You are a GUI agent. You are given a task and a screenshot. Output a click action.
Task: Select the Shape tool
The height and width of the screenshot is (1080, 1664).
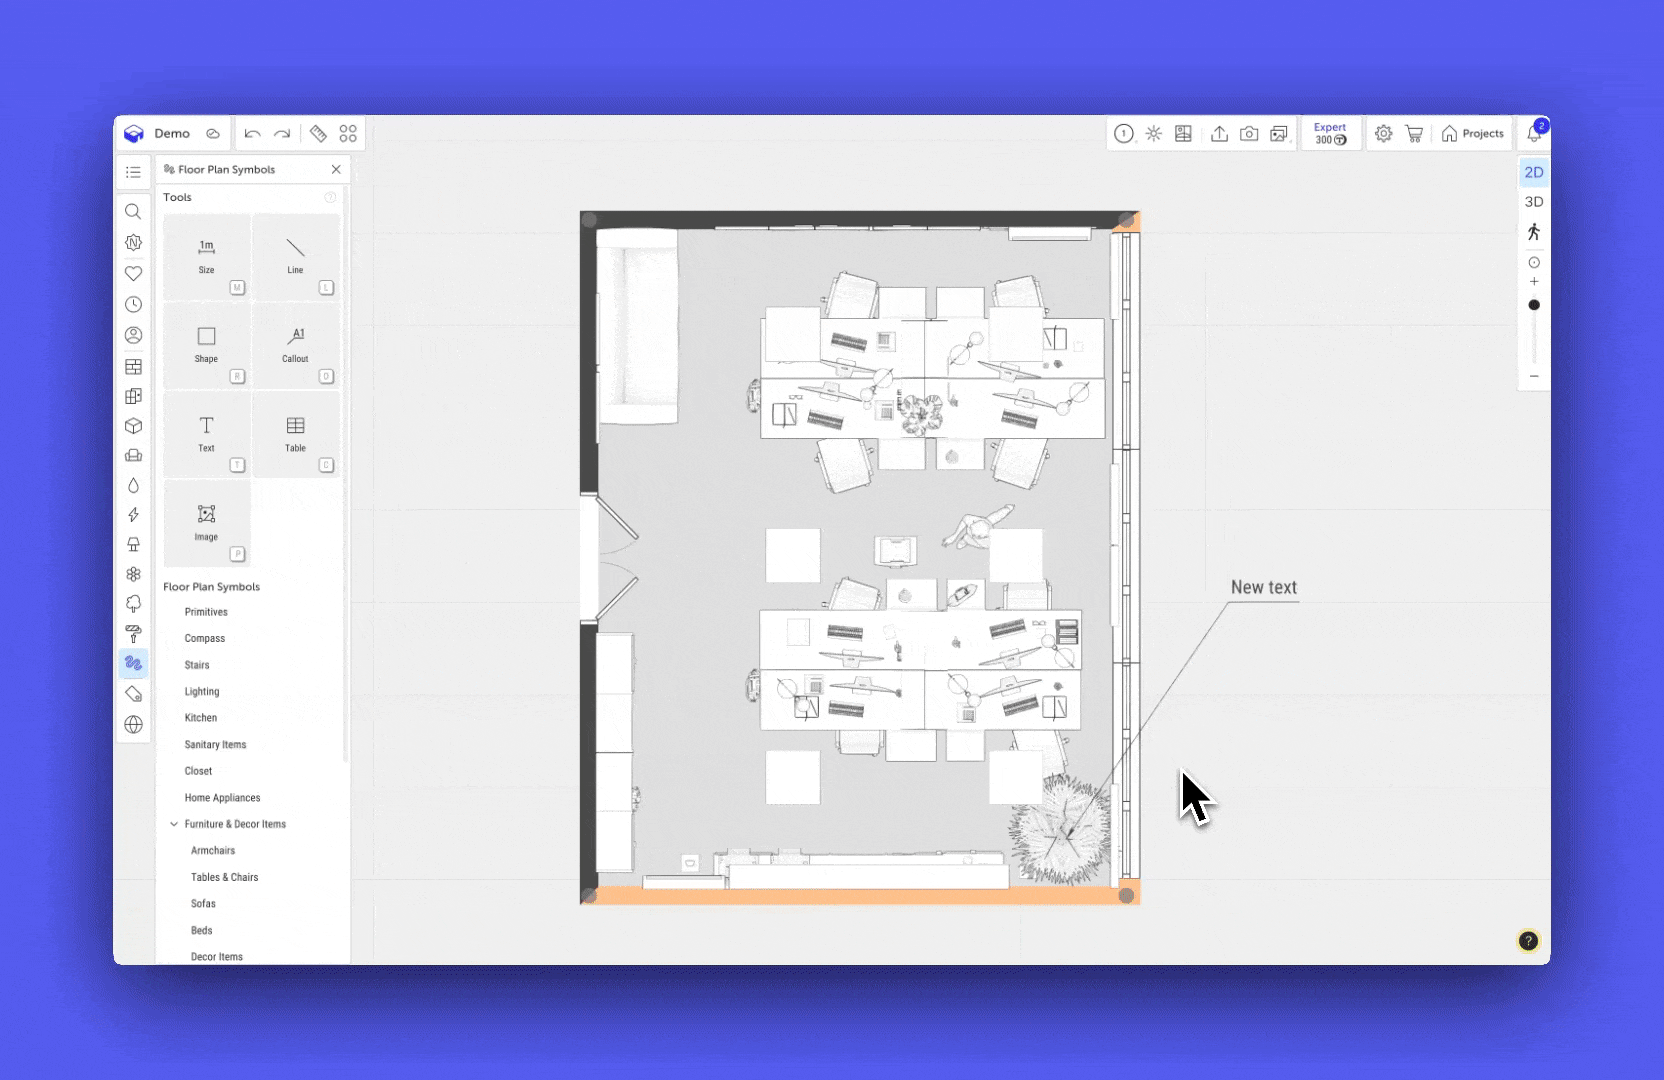tap(207, 346)
